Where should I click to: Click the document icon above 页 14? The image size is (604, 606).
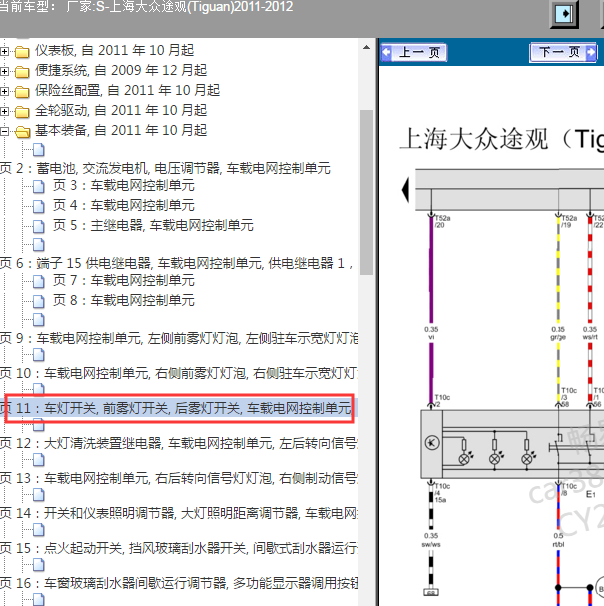point(39,495)
